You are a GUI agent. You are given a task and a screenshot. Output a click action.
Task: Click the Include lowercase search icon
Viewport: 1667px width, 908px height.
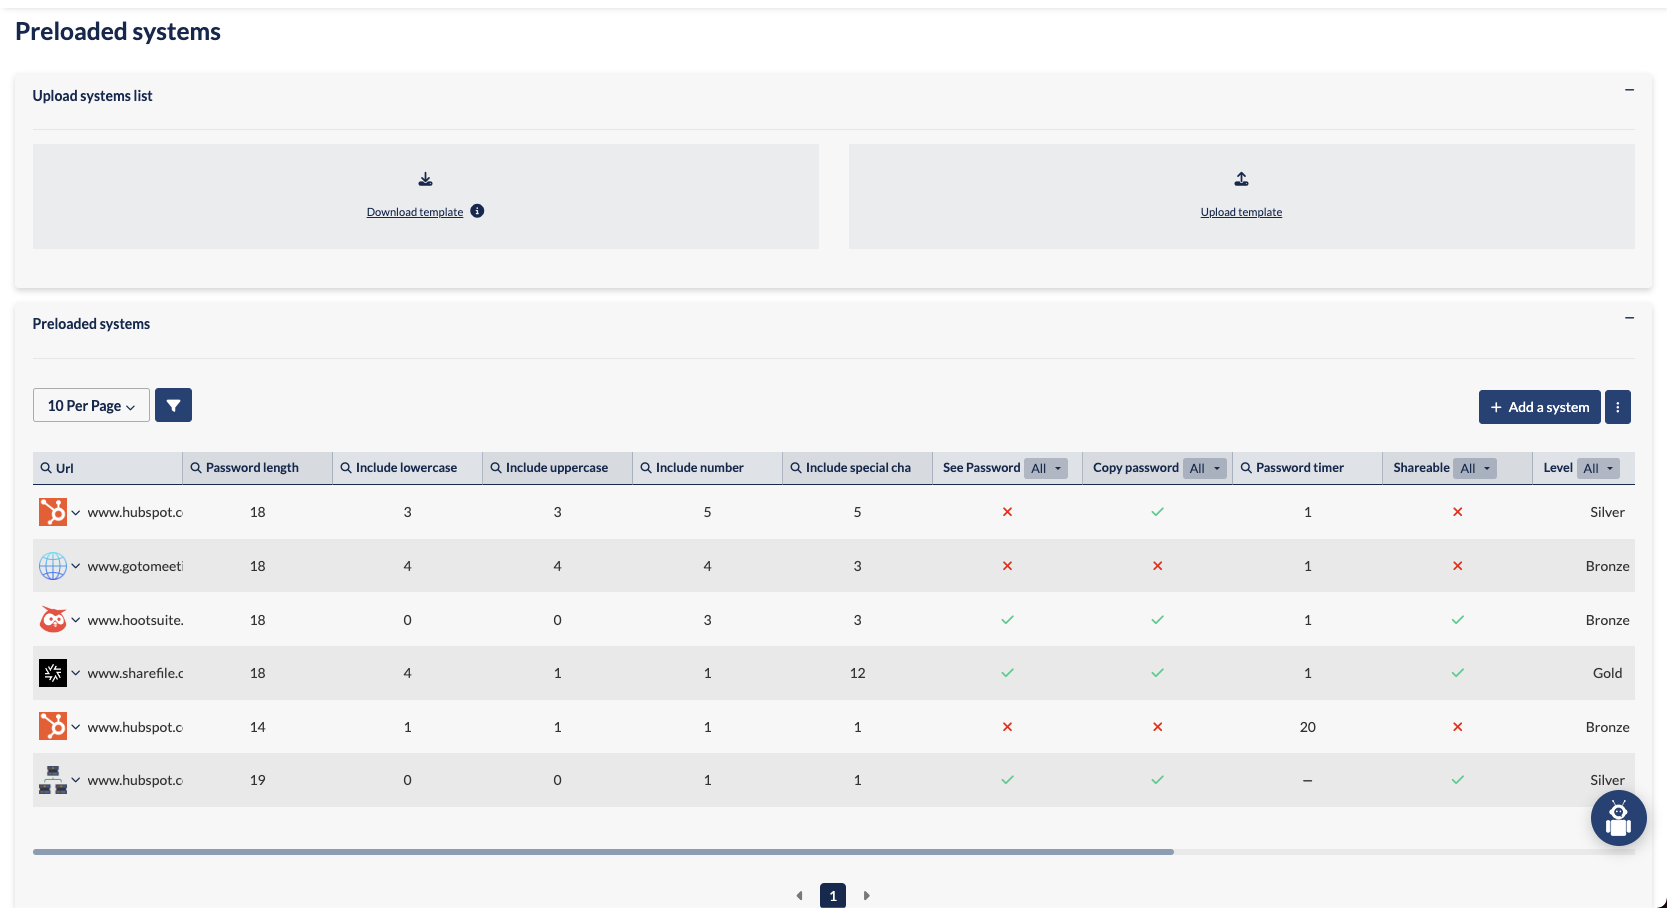(346, 468)
